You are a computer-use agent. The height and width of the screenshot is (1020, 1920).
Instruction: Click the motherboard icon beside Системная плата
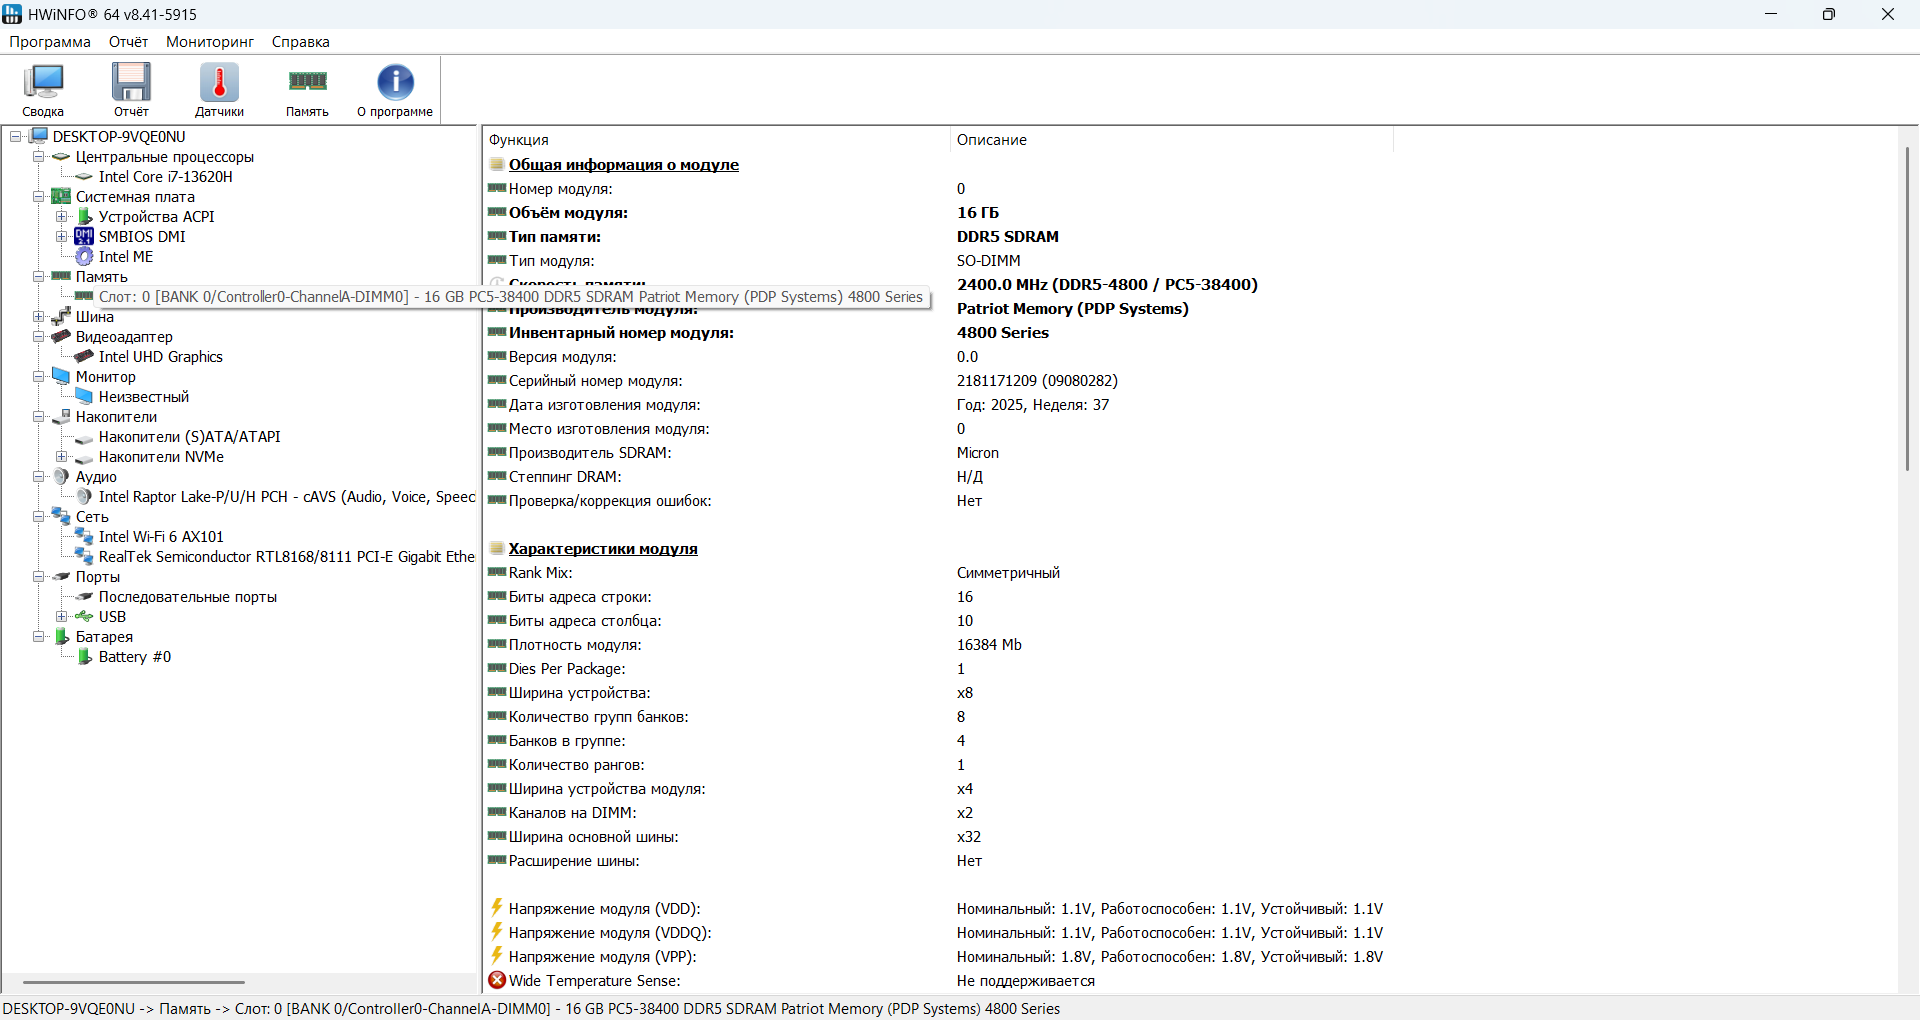point(61,196)
